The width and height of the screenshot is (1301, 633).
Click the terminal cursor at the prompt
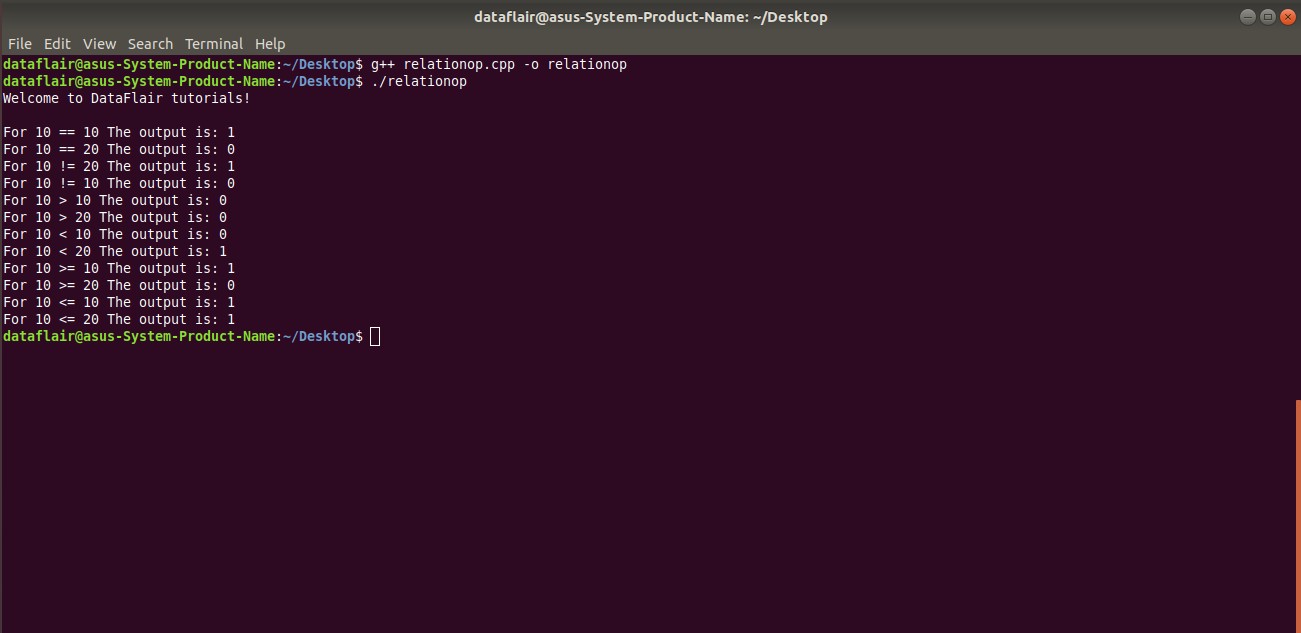tap(375, 337)
